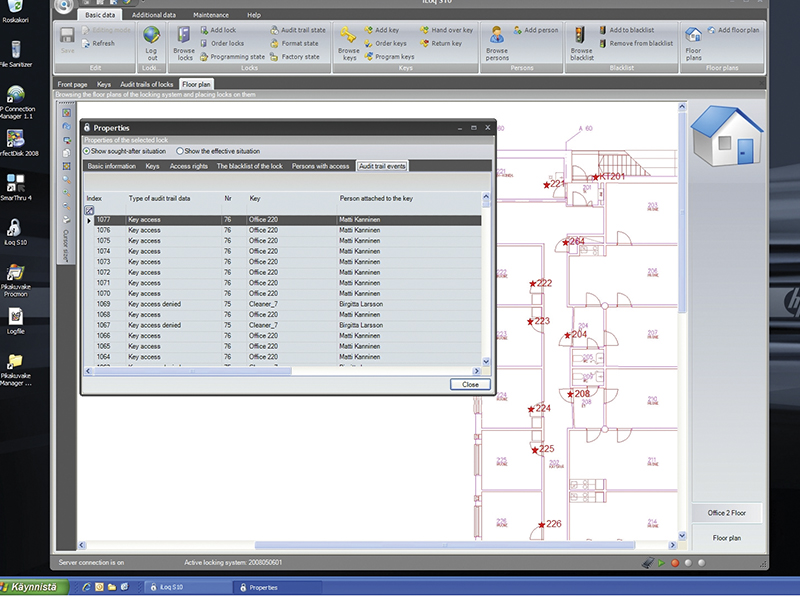Click Add floor plan command
Image resolution: width=800 pixels, height=600 pixels.
733,30
